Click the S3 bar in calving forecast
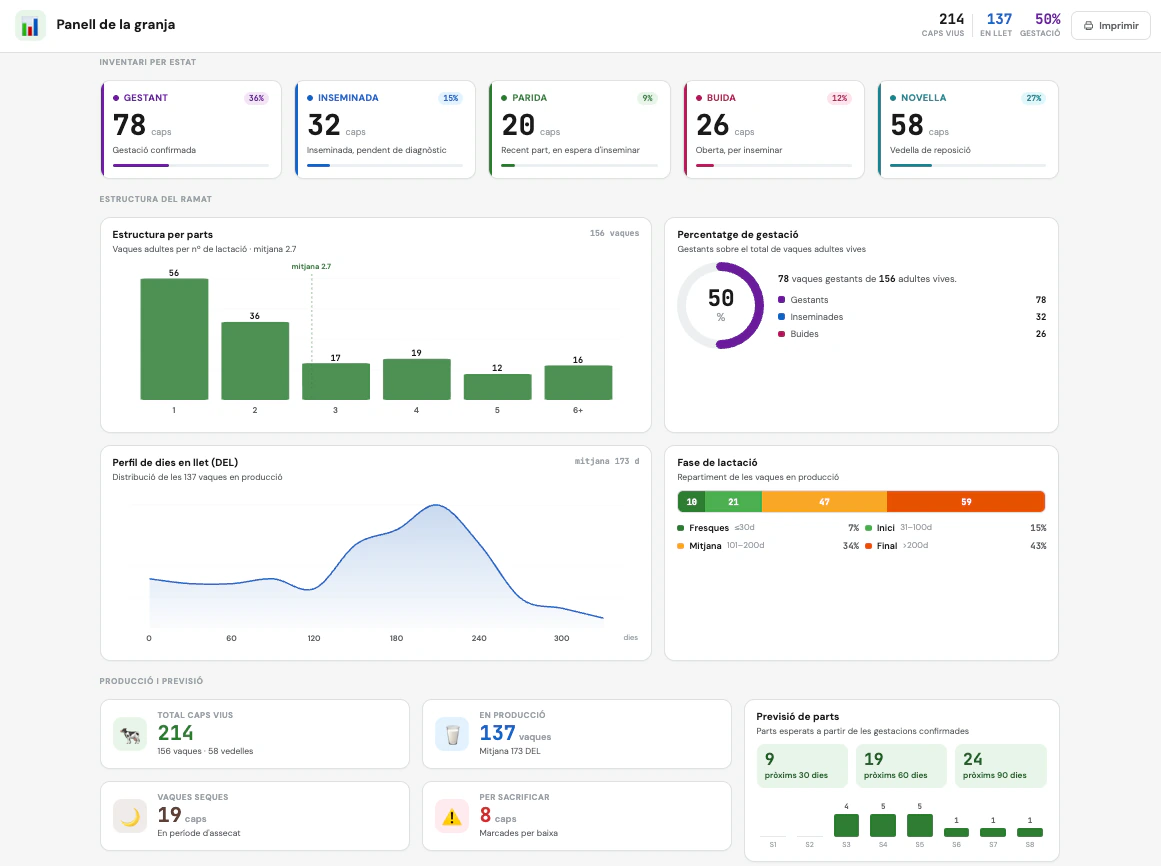The height and width of the screenshot is (866, 1161). coord(846,825)
